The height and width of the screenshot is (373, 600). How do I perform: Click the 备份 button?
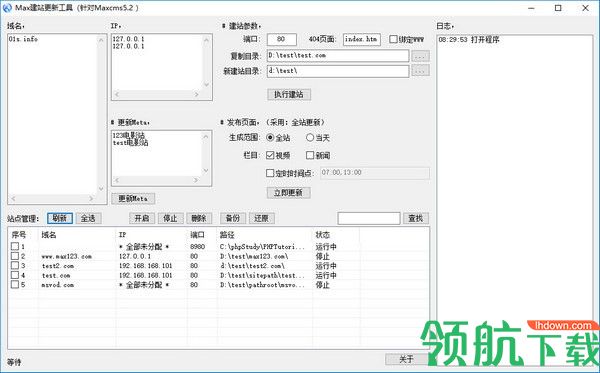pyautogui.click(x=233, y=218)
